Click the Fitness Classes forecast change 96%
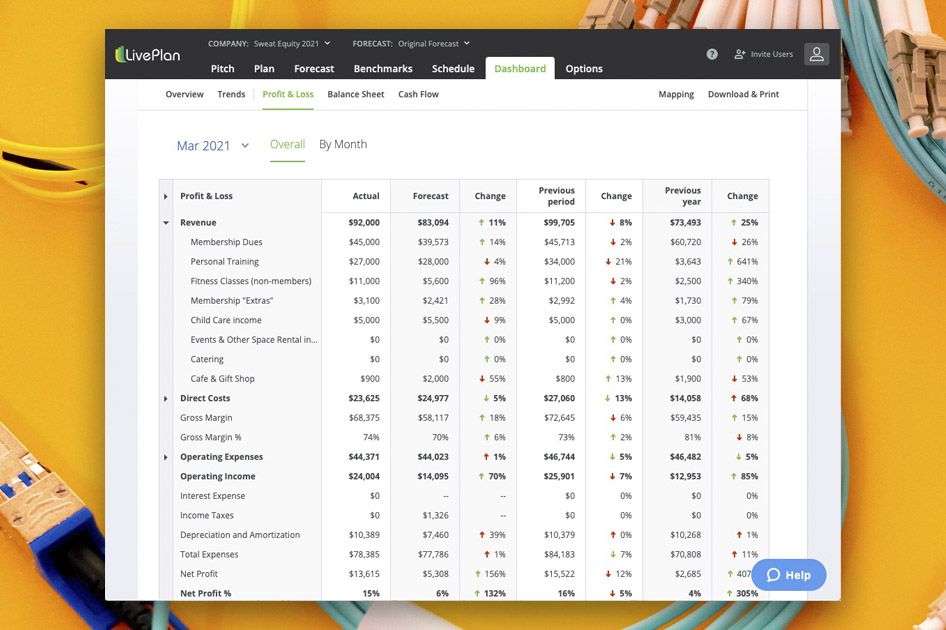 [x=492, y=281]
